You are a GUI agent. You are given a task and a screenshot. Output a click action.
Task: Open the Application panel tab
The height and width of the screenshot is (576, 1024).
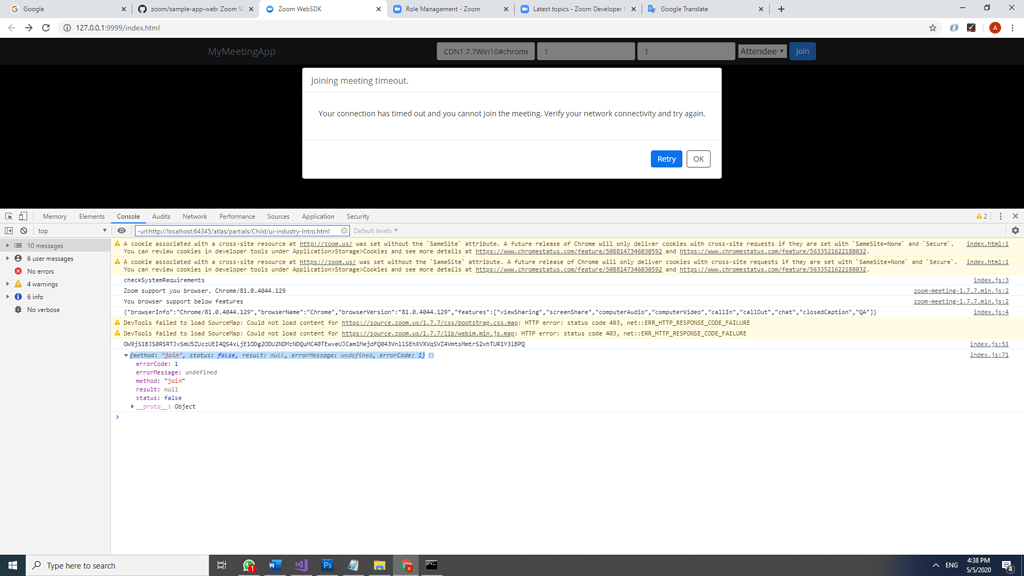pos(317,216)
